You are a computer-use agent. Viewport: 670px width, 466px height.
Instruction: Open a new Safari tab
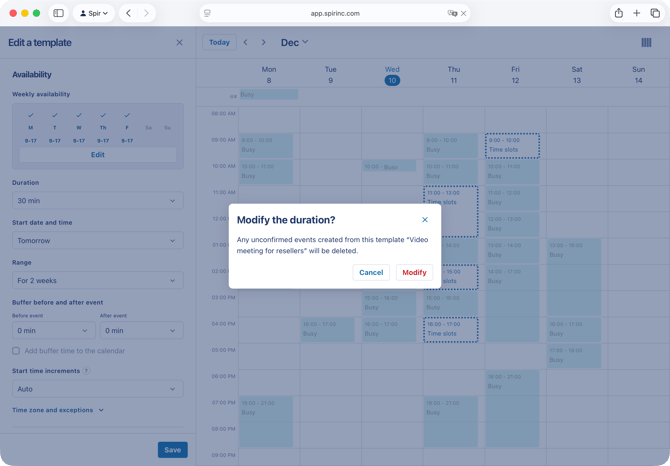(x=637, y=13)
